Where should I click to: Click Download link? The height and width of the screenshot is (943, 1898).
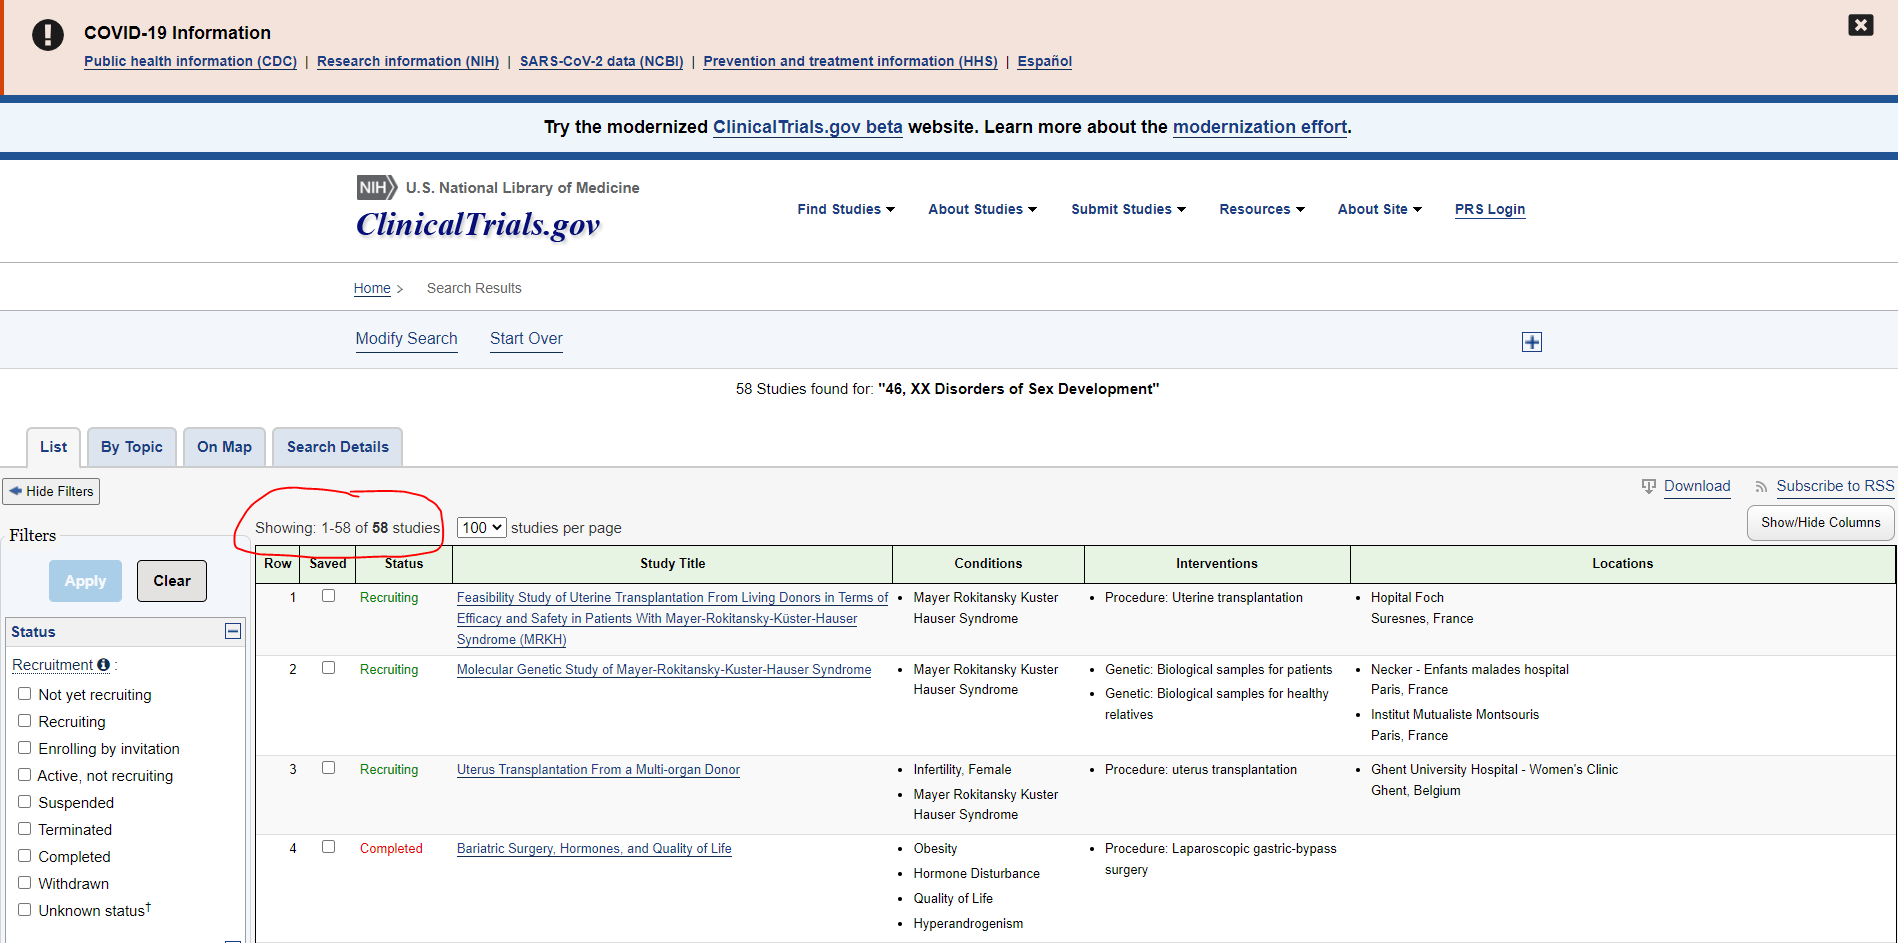click(1697, 486)
